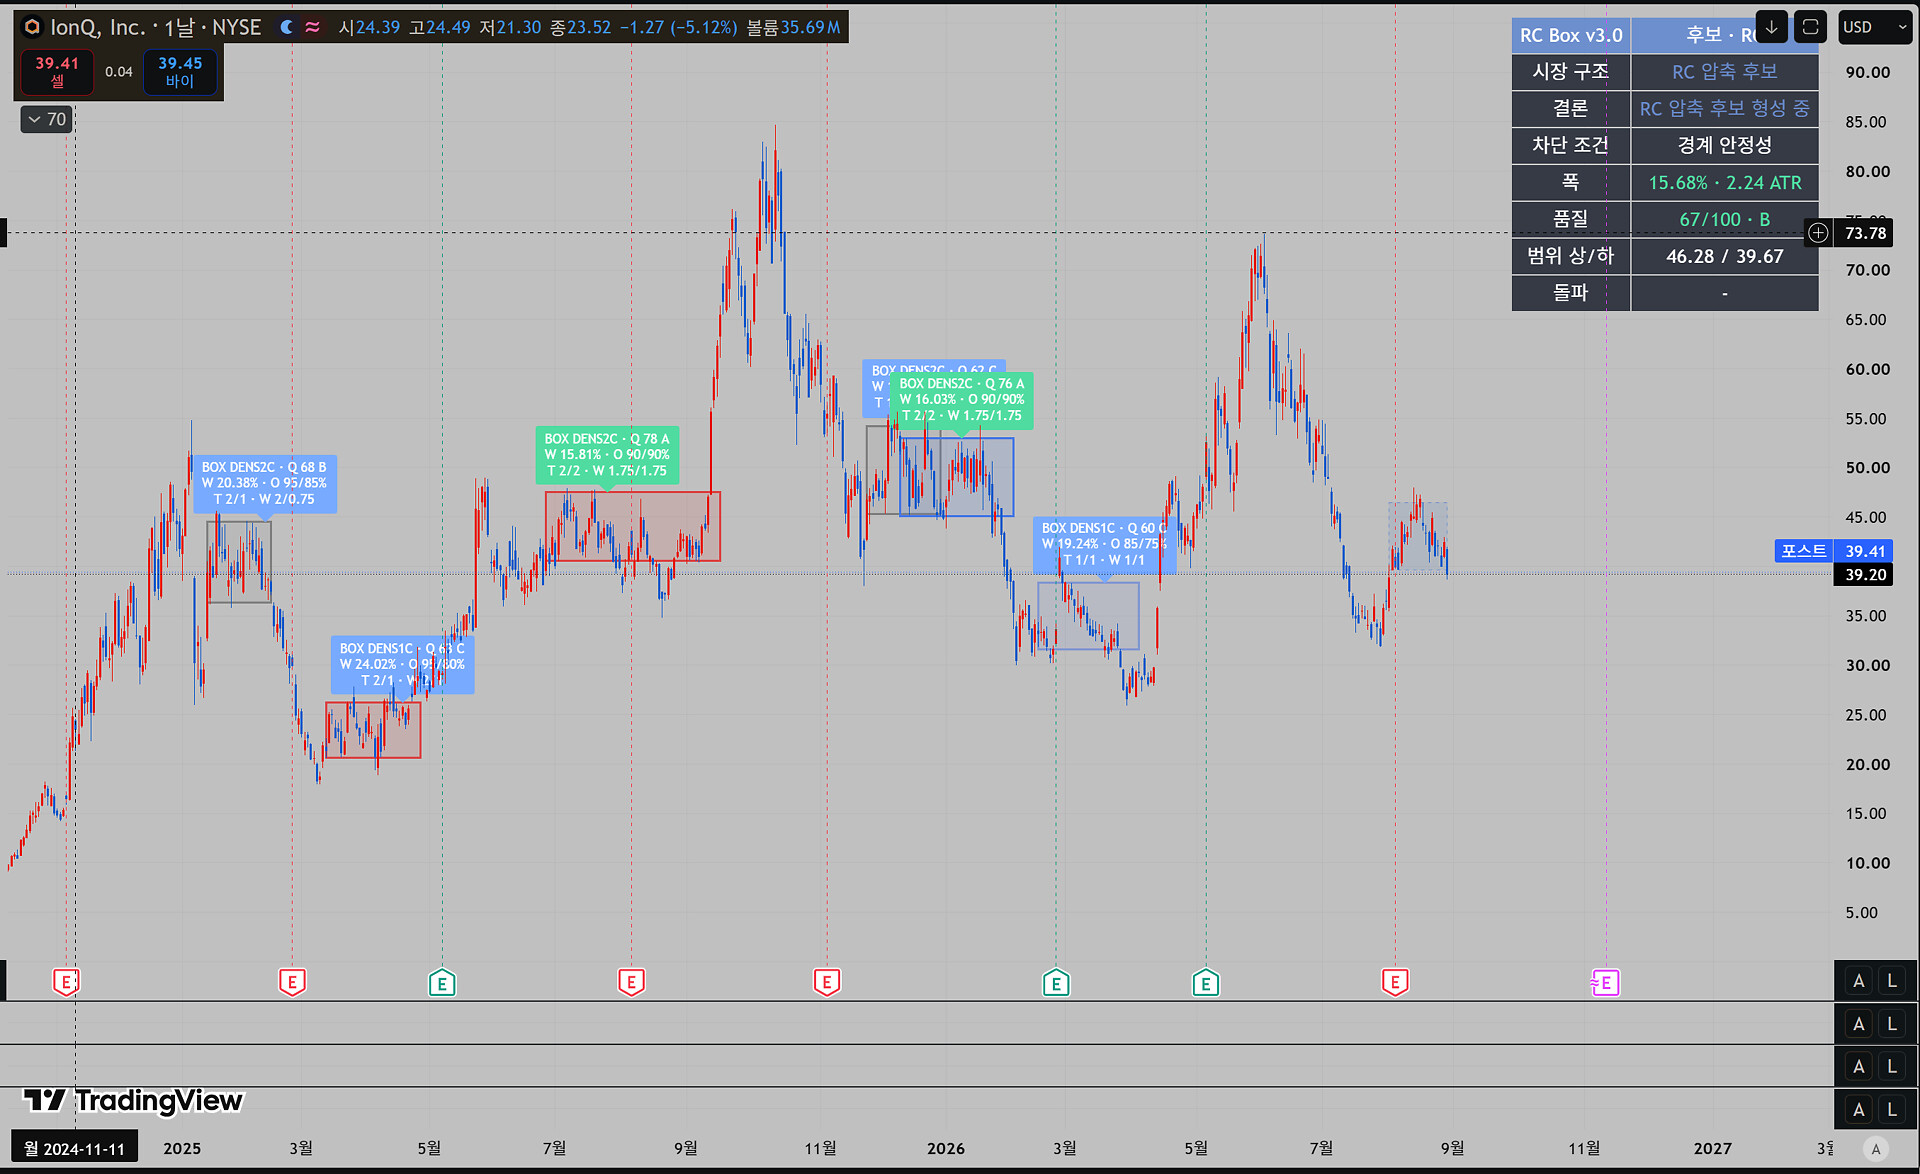Open fullscreen chart mode icon
The width and height of the screenshot is (1920, 1174).
pyautogui.click(x=1810, y=27)
